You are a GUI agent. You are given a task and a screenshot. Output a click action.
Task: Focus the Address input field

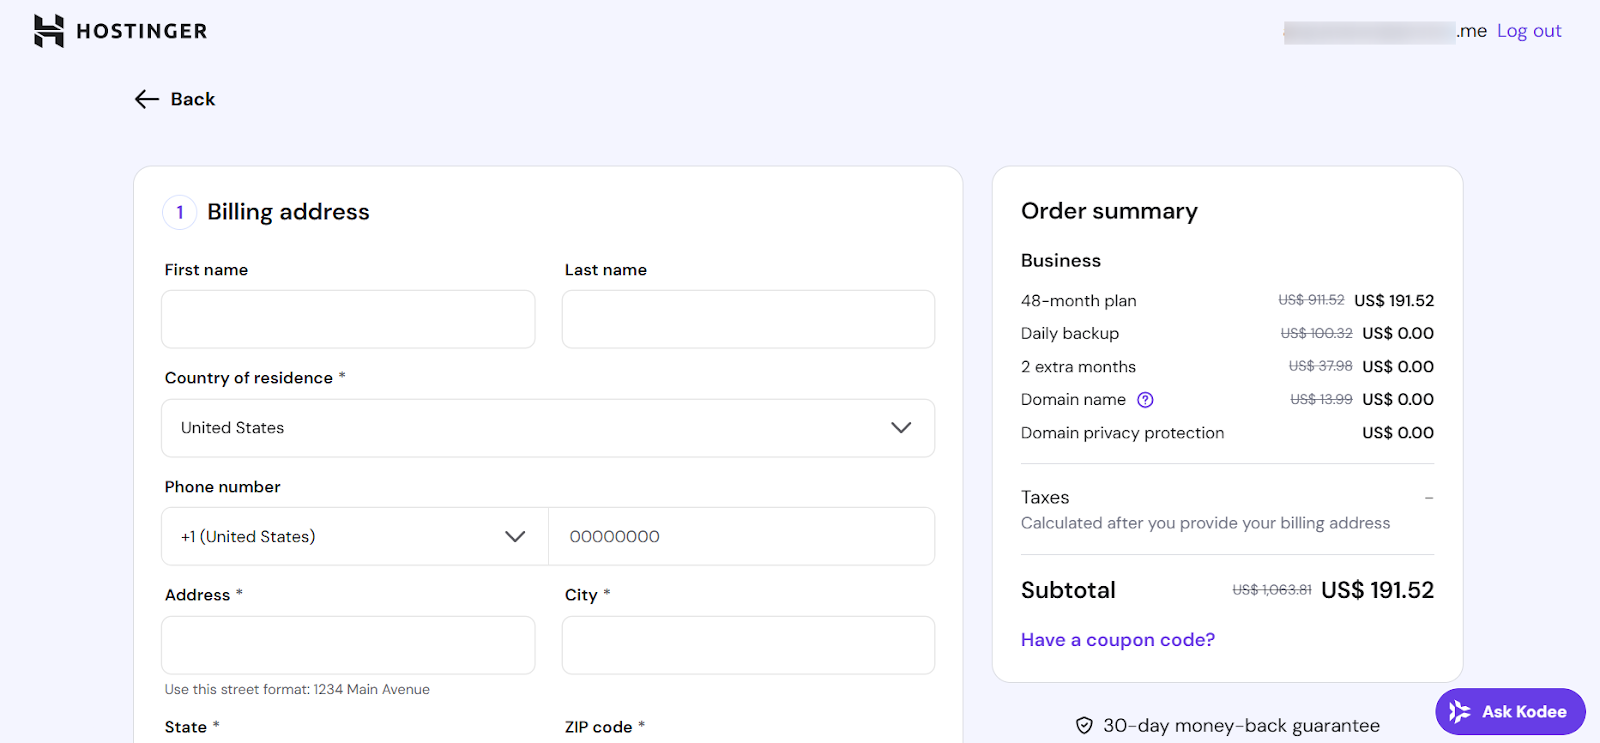point(348,645)
